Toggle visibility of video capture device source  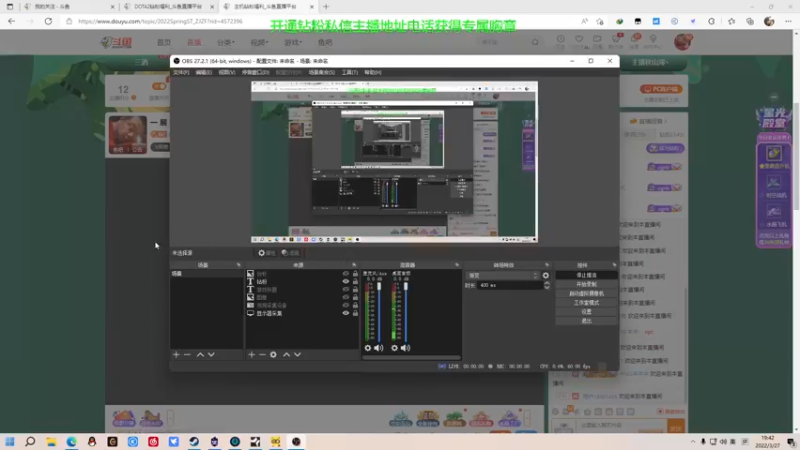click(345, 305)
